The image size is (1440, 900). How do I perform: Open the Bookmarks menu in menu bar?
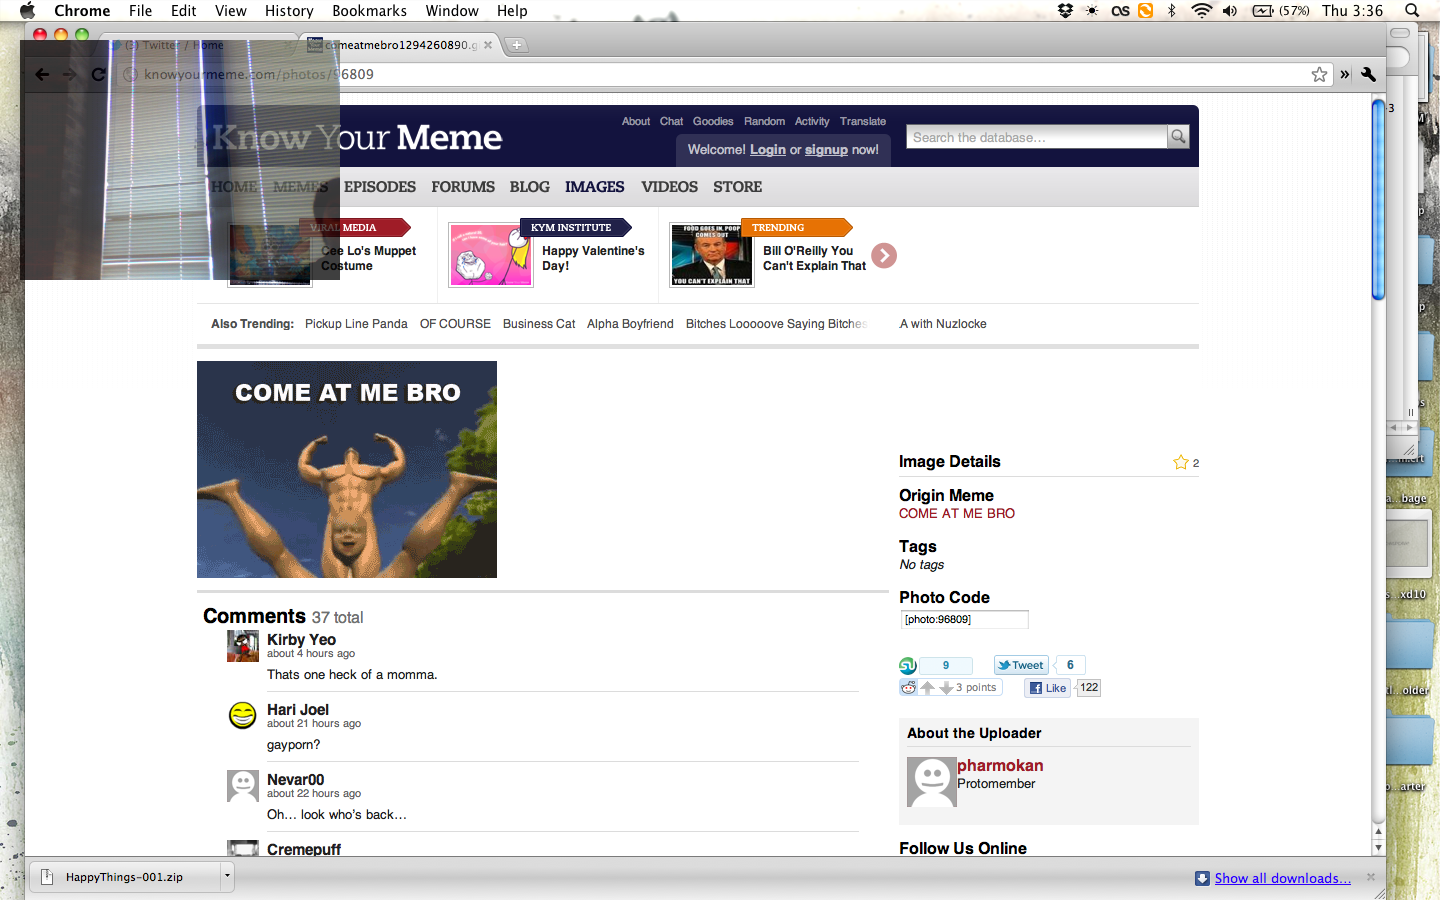[369, 11]
